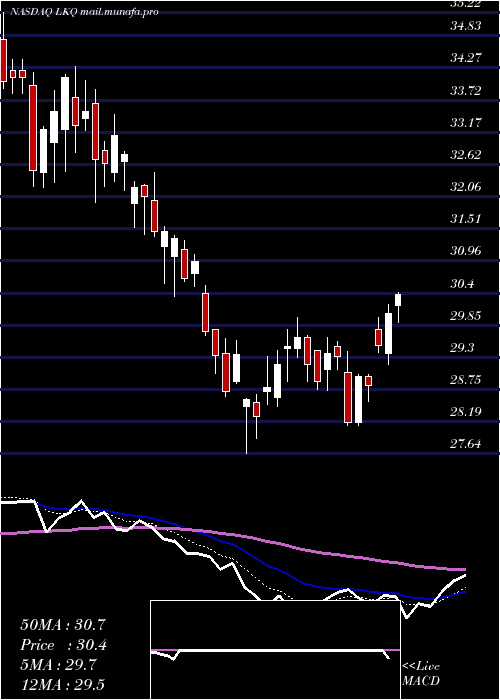
Task: Click the 30.96 price axis label
Action: tap(466, 251)
